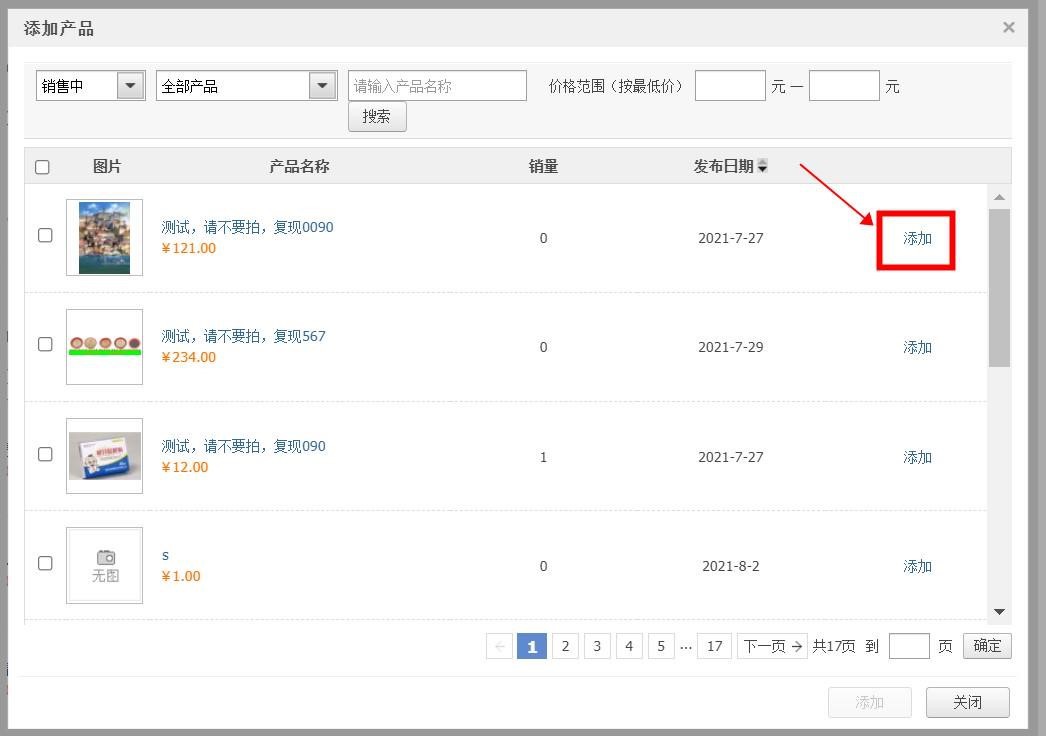The height and width of the screenshot is (736, 1046).
Task: Close the 添加产品 dialog with X
Action: [x=1009, y=28]
